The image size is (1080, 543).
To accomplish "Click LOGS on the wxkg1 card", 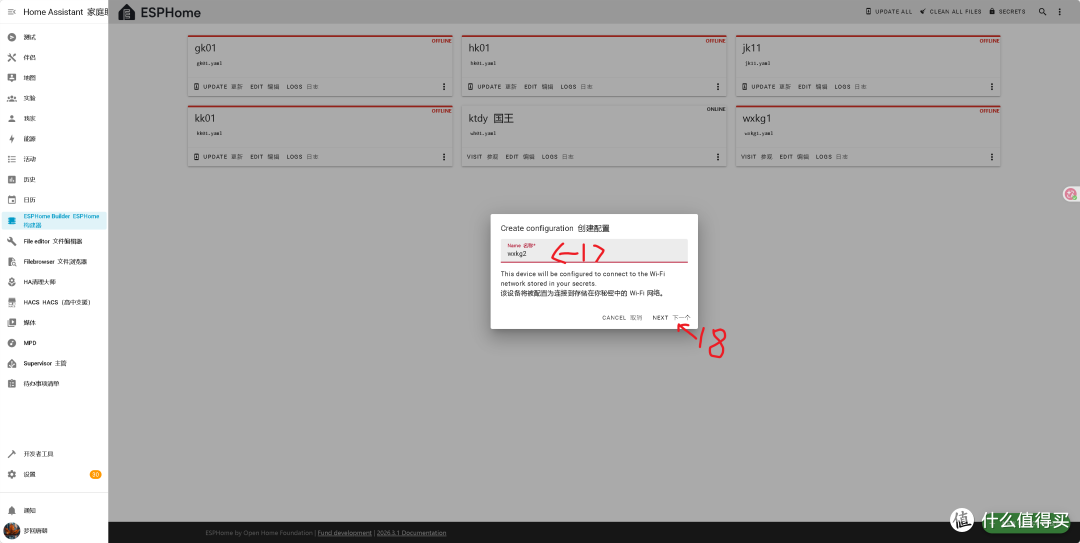I will point(832,157).
